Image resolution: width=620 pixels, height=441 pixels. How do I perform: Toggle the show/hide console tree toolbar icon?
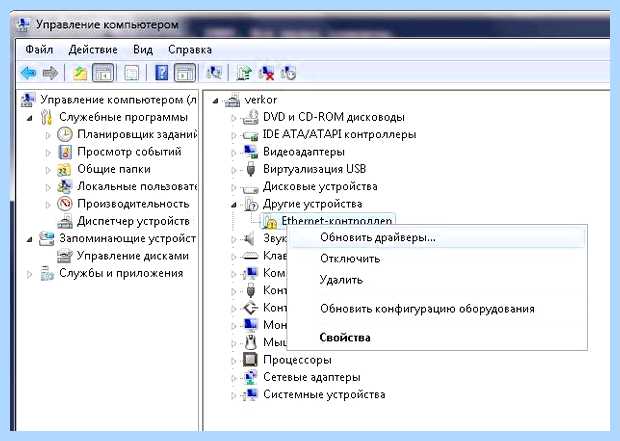103,73
